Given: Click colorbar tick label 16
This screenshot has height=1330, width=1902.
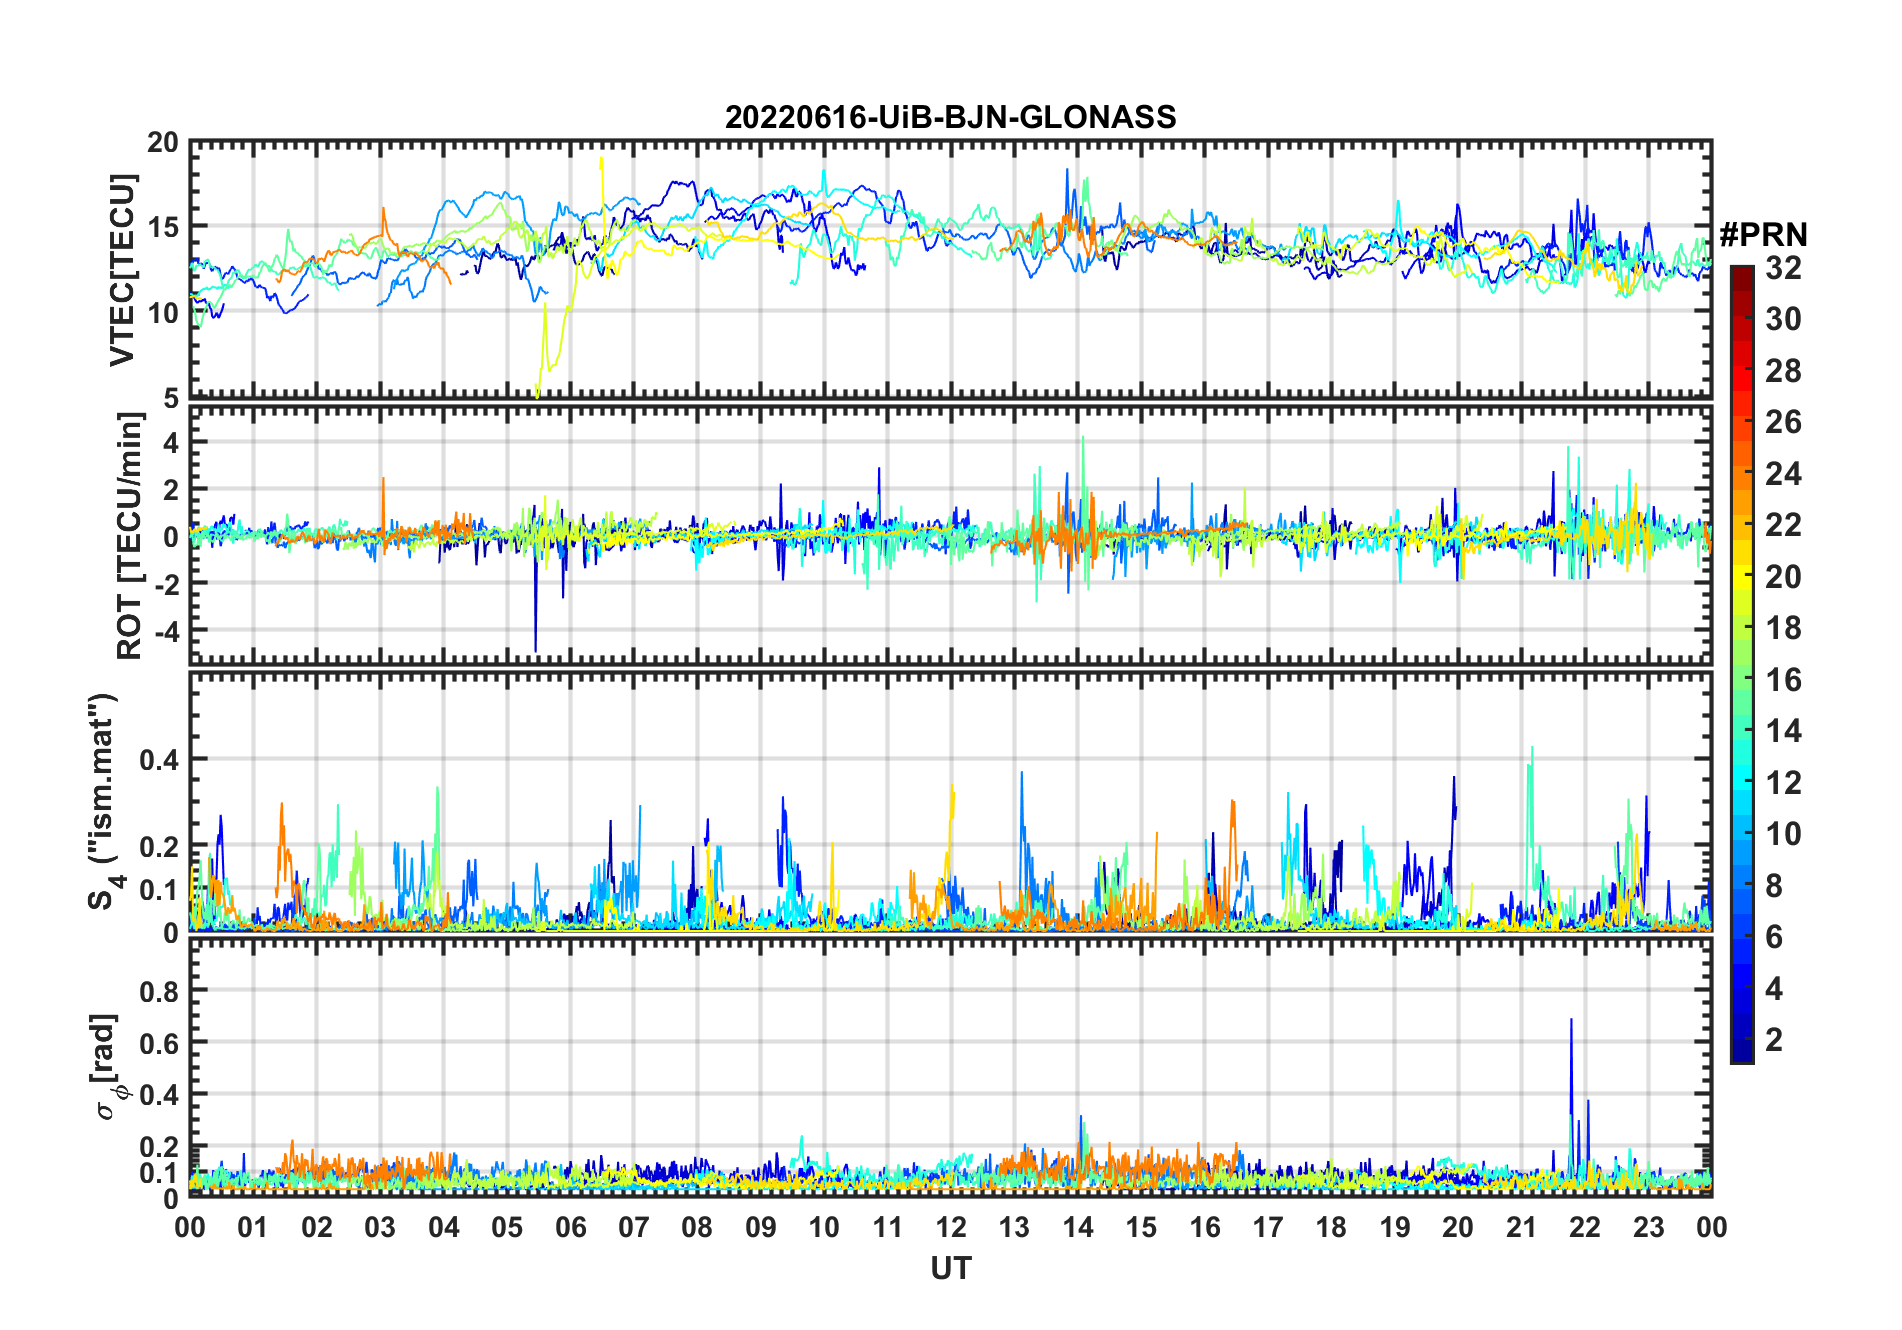Looking at the screenshot, I should point(1783,680).
